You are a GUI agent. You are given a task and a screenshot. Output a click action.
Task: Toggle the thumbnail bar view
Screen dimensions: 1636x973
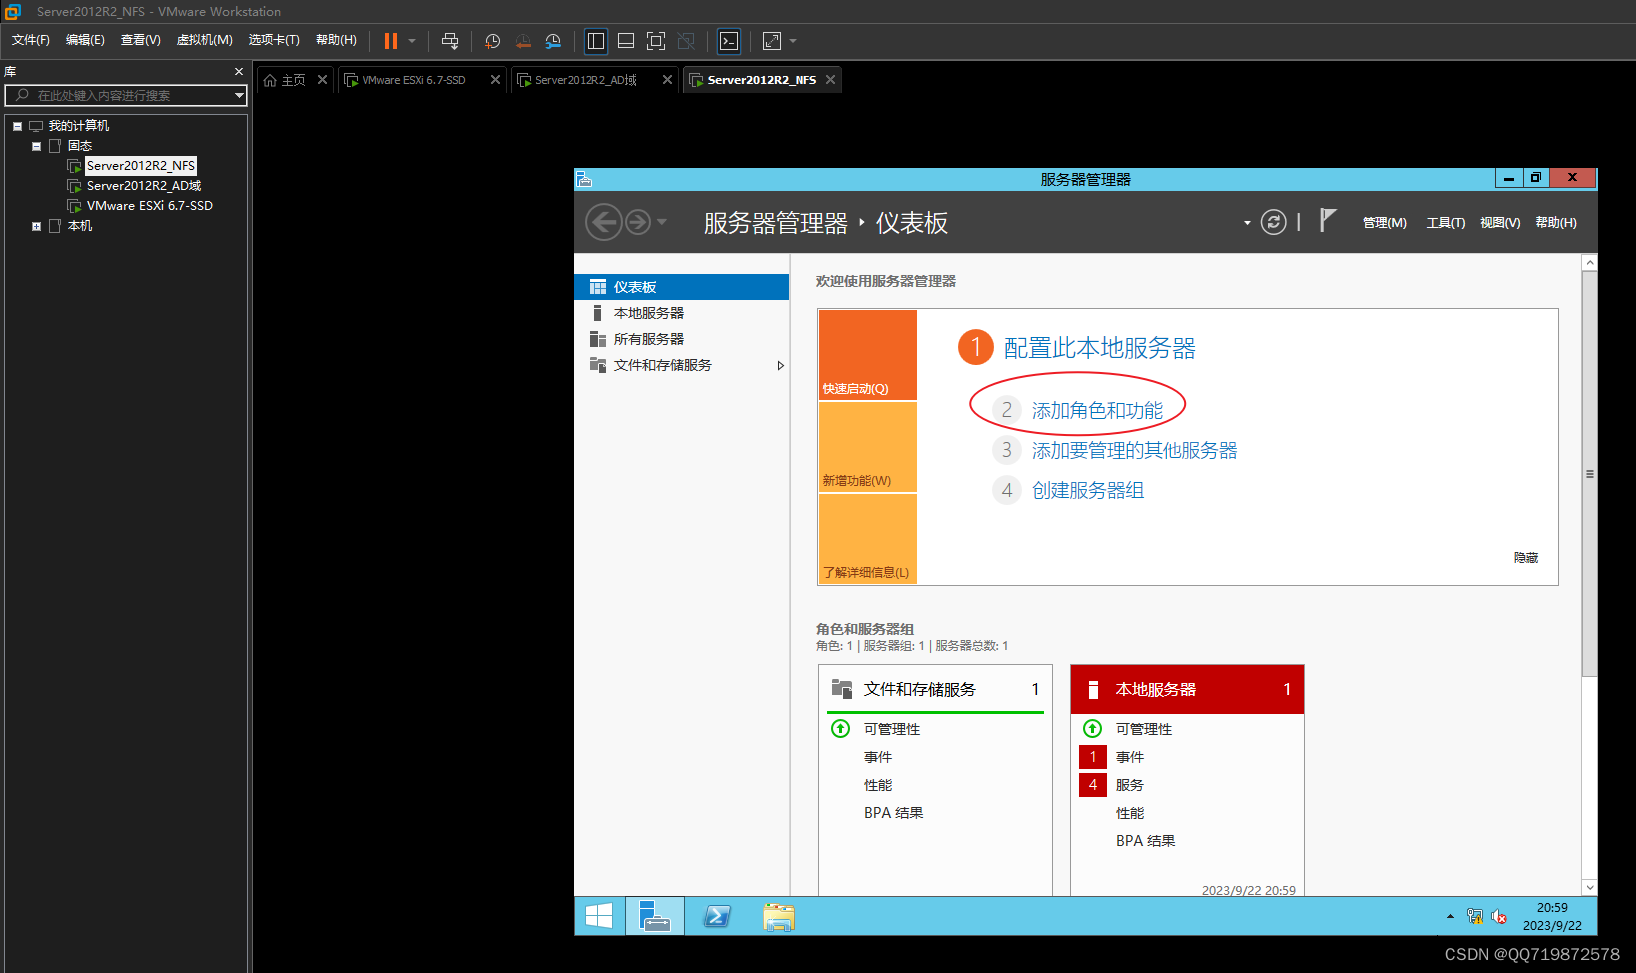click(626, 41)
